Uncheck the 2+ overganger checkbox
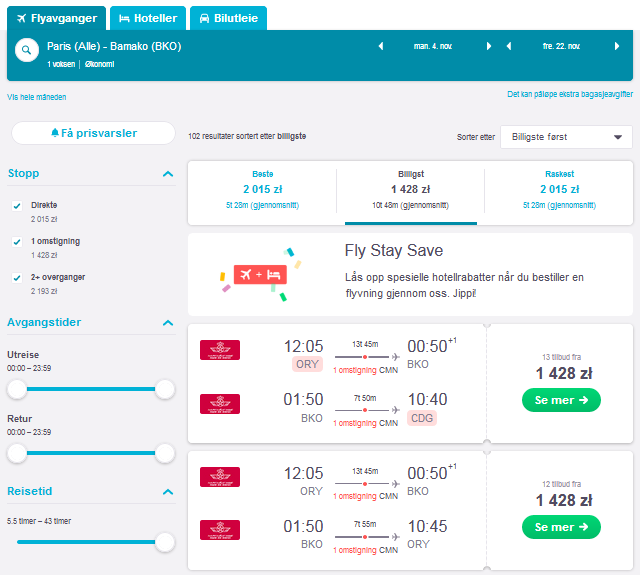The width and height of the screenshot is (640, 575). point(17,278)
